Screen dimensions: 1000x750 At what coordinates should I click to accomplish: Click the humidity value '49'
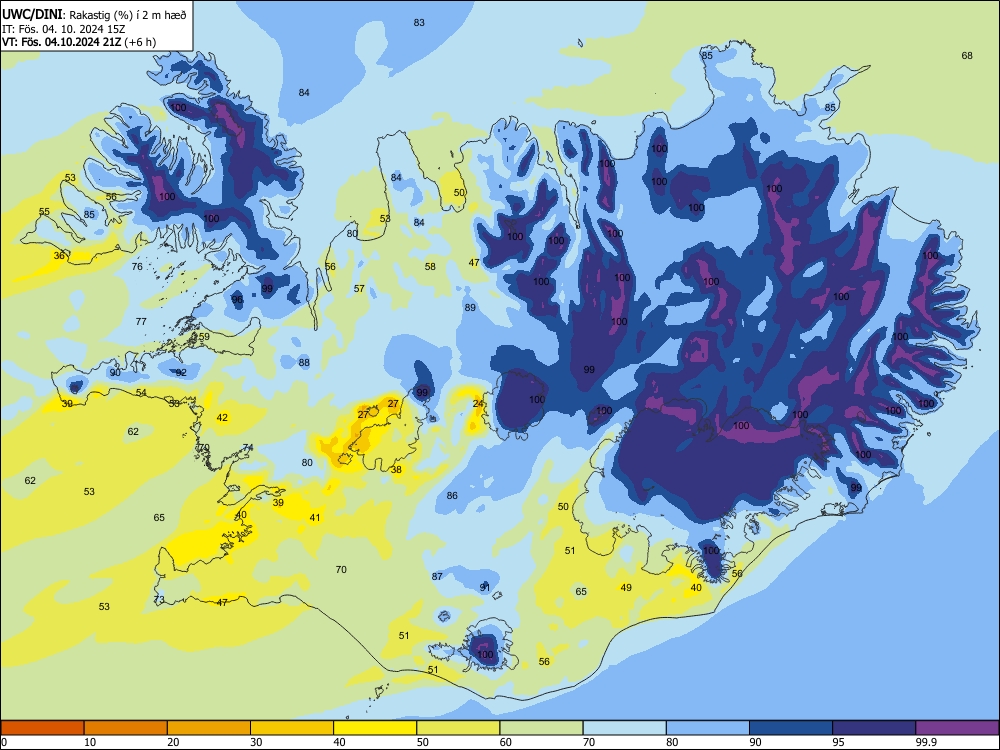(626, 587)
